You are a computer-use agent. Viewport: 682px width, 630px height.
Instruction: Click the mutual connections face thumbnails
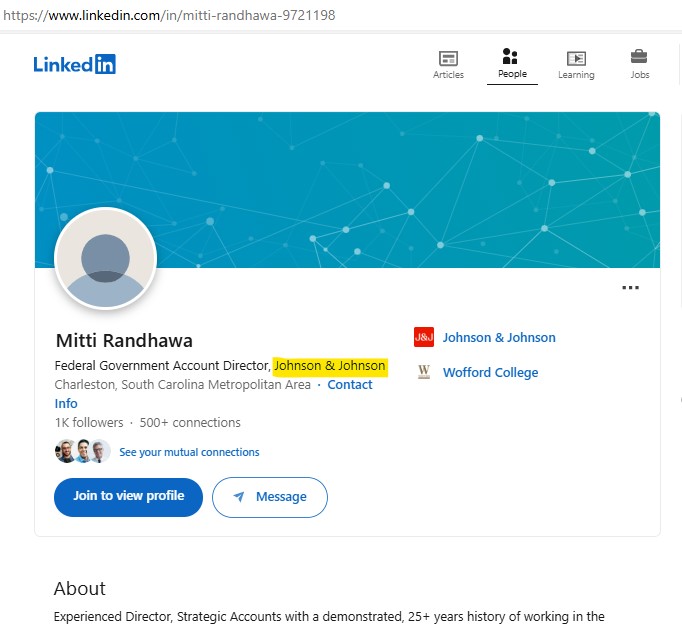(x=83, y=451)
